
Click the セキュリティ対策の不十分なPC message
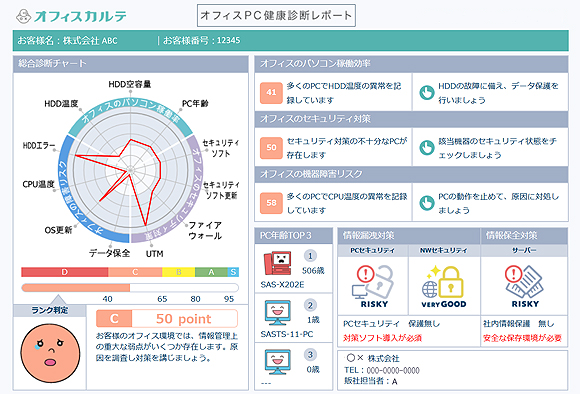pyautogui.click(x=347, y=148)
